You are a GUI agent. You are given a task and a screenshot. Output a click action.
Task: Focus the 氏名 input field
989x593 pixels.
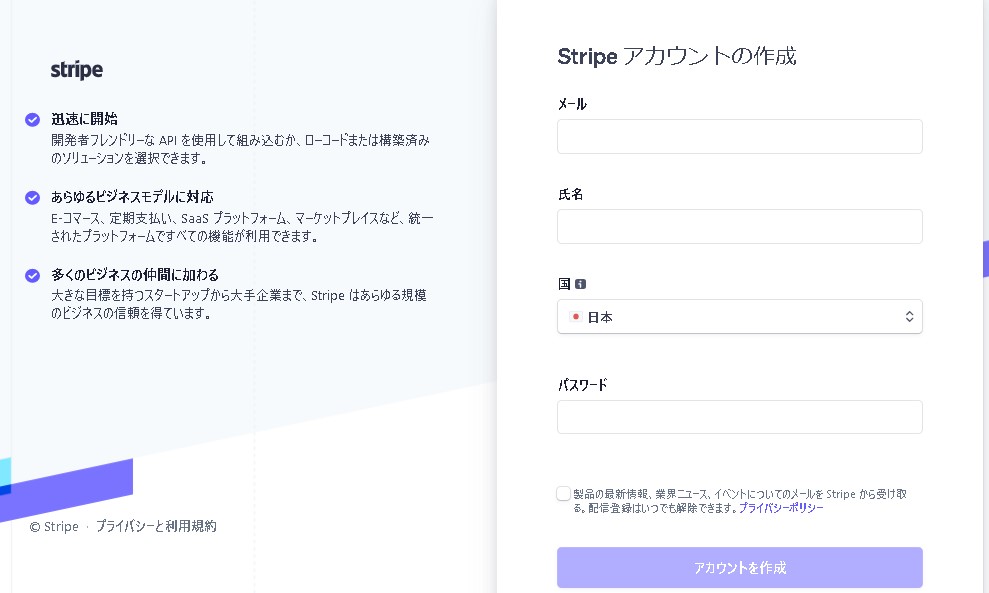(739, 227)
